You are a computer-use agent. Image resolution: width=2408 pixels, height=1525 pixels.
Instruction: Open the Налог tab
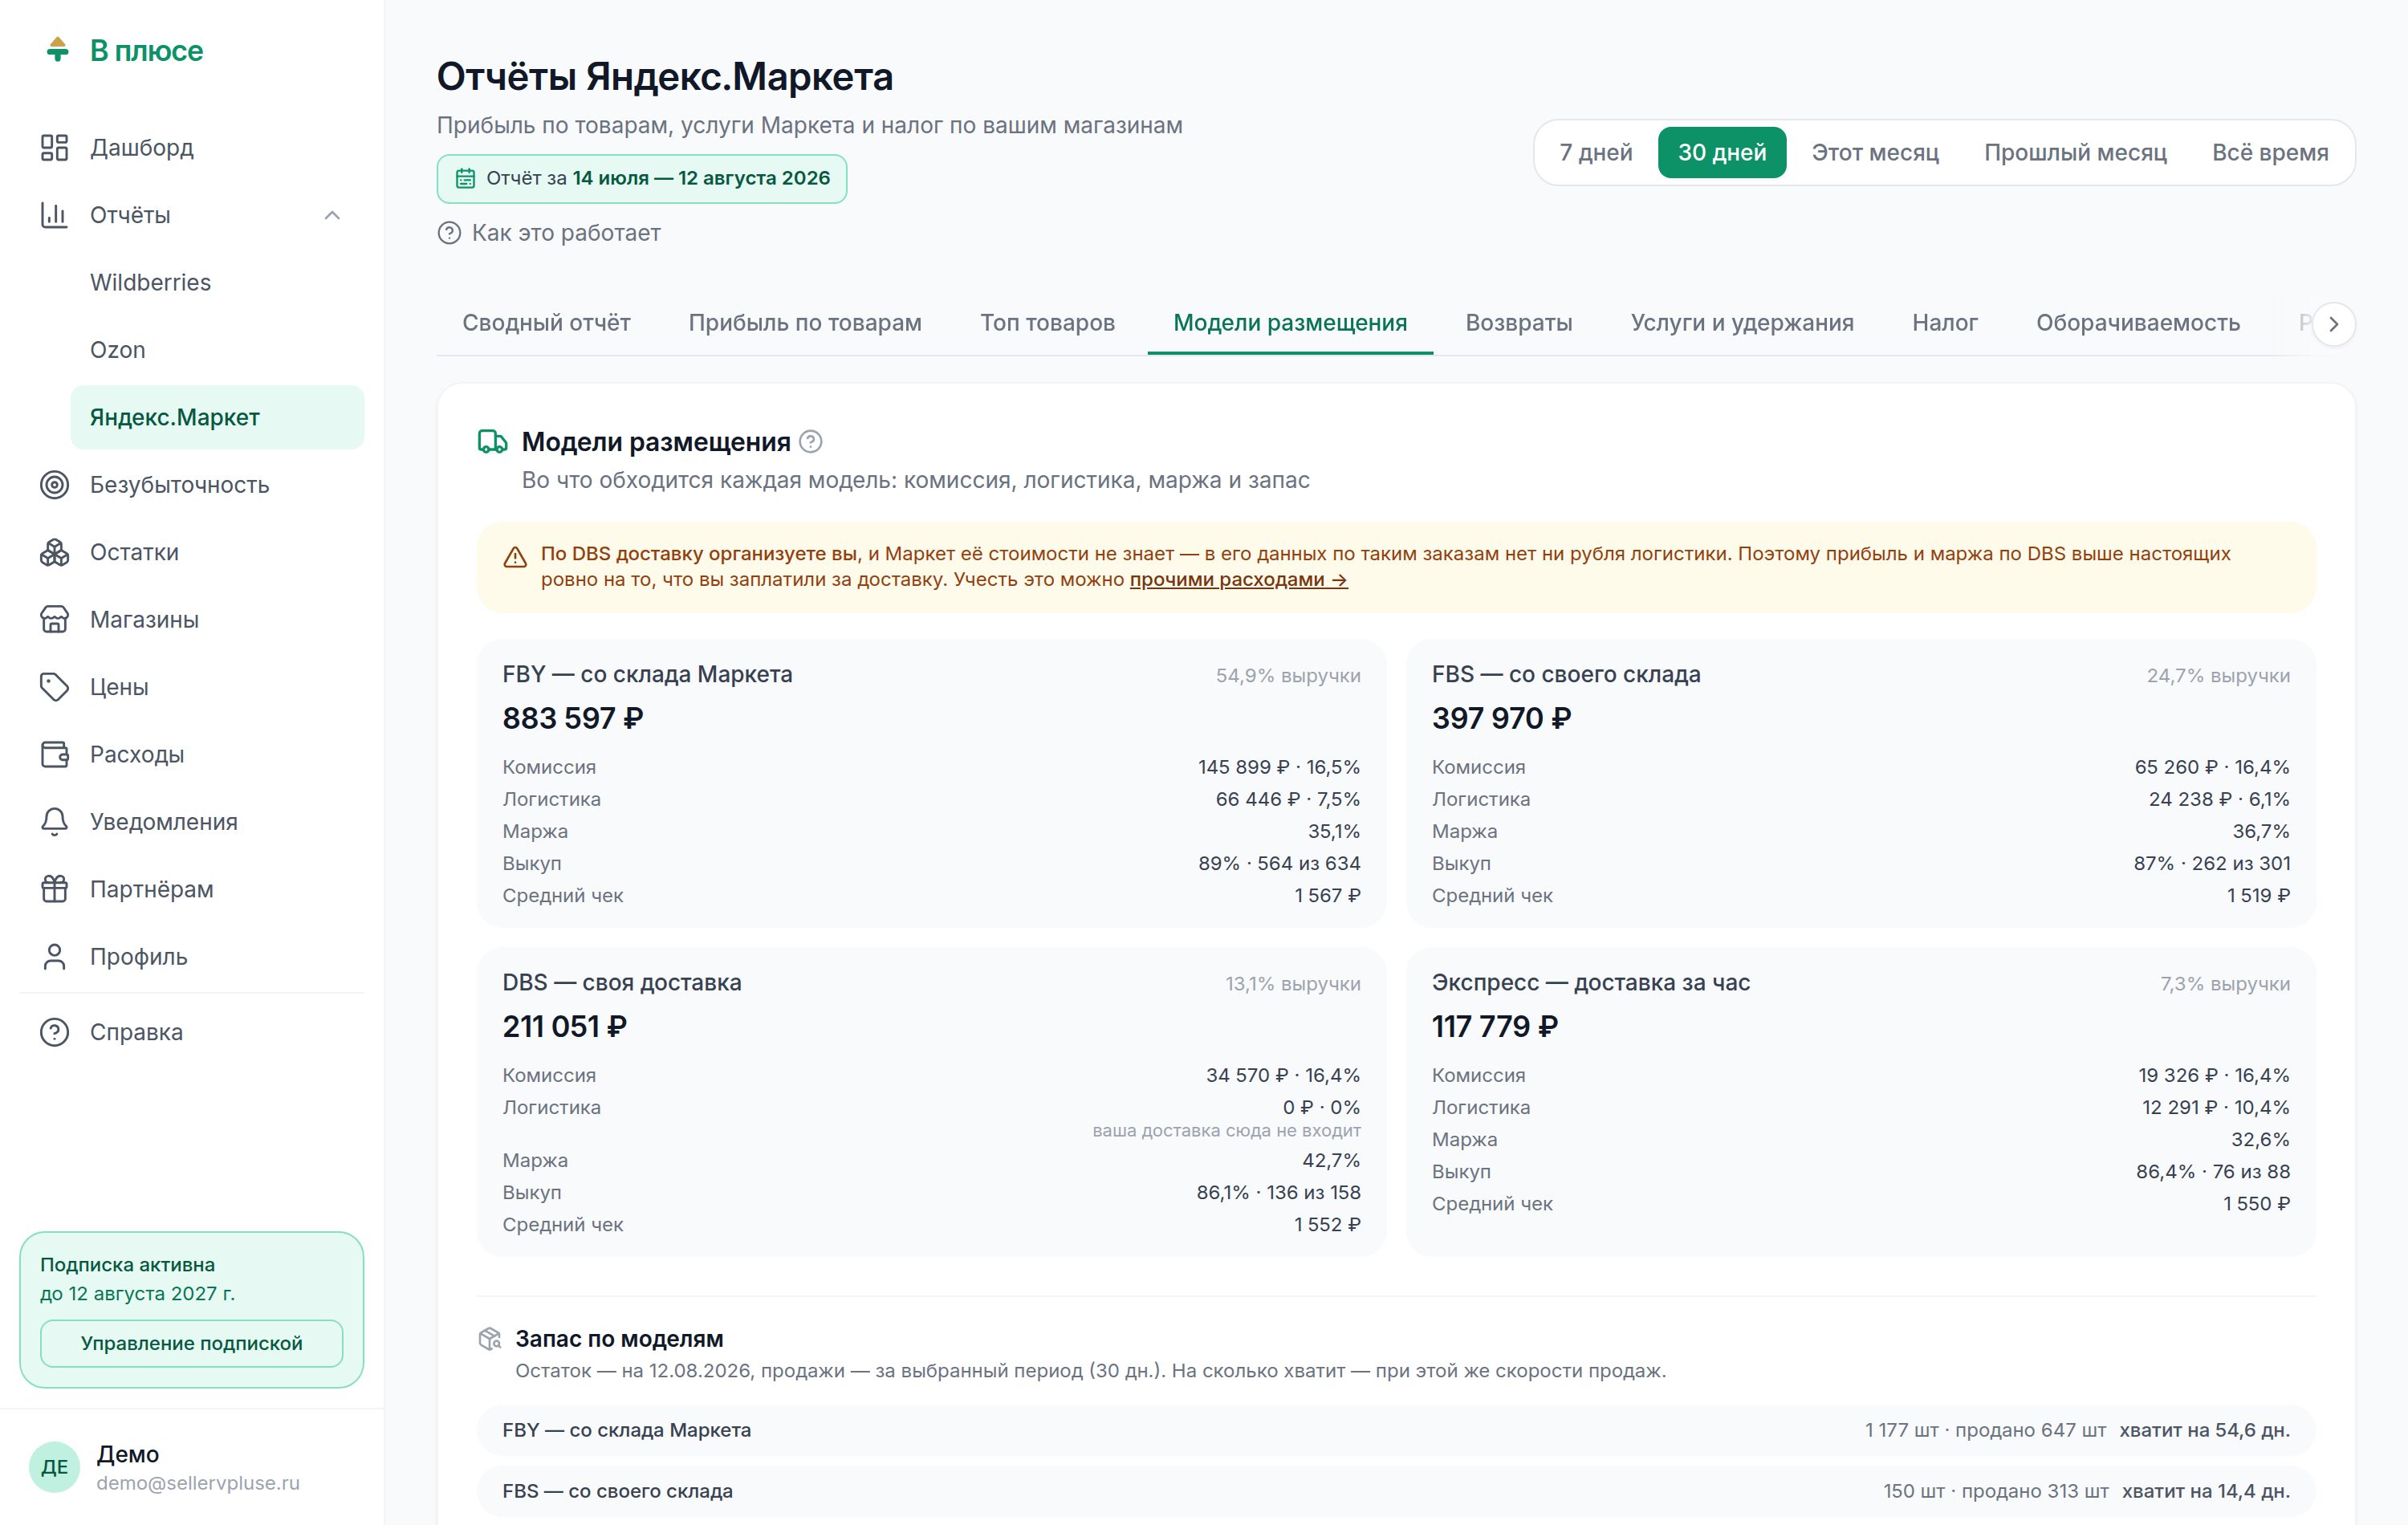[x=1945, y=323]
